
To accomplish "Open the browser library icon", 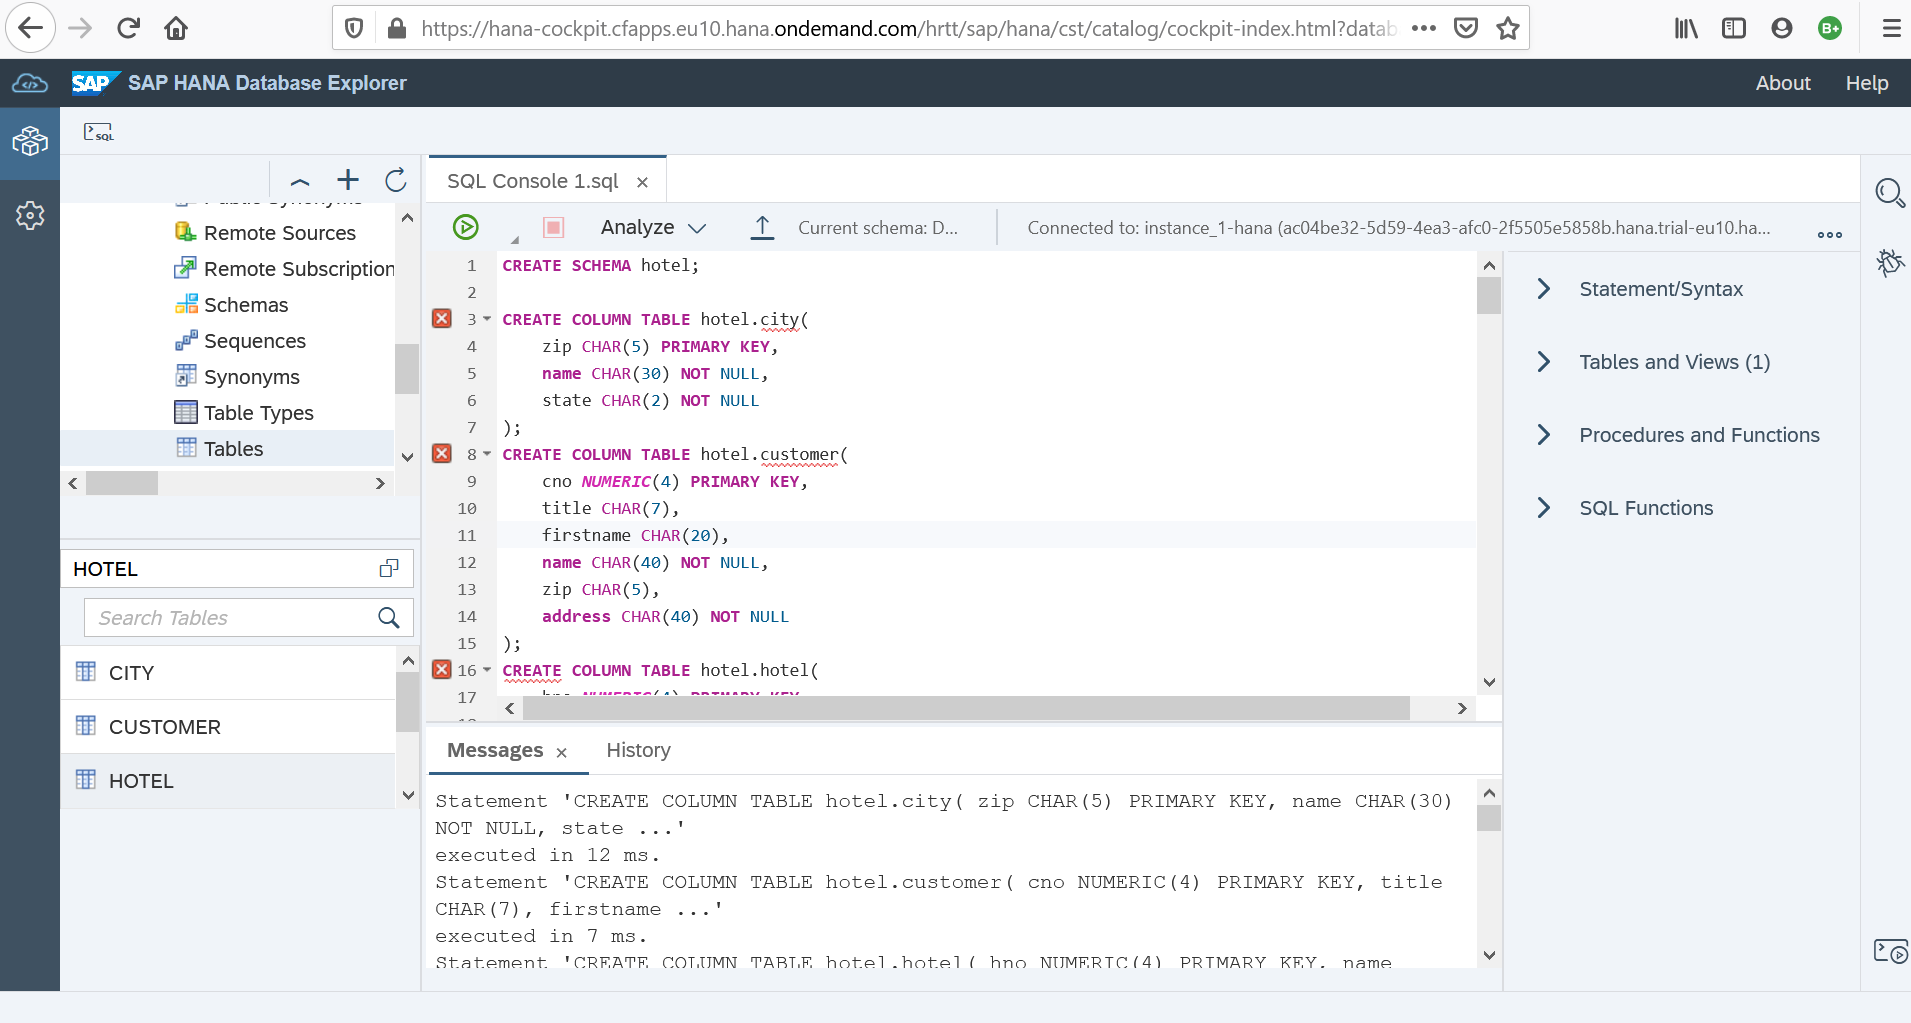I will [x=1686, y=28].
